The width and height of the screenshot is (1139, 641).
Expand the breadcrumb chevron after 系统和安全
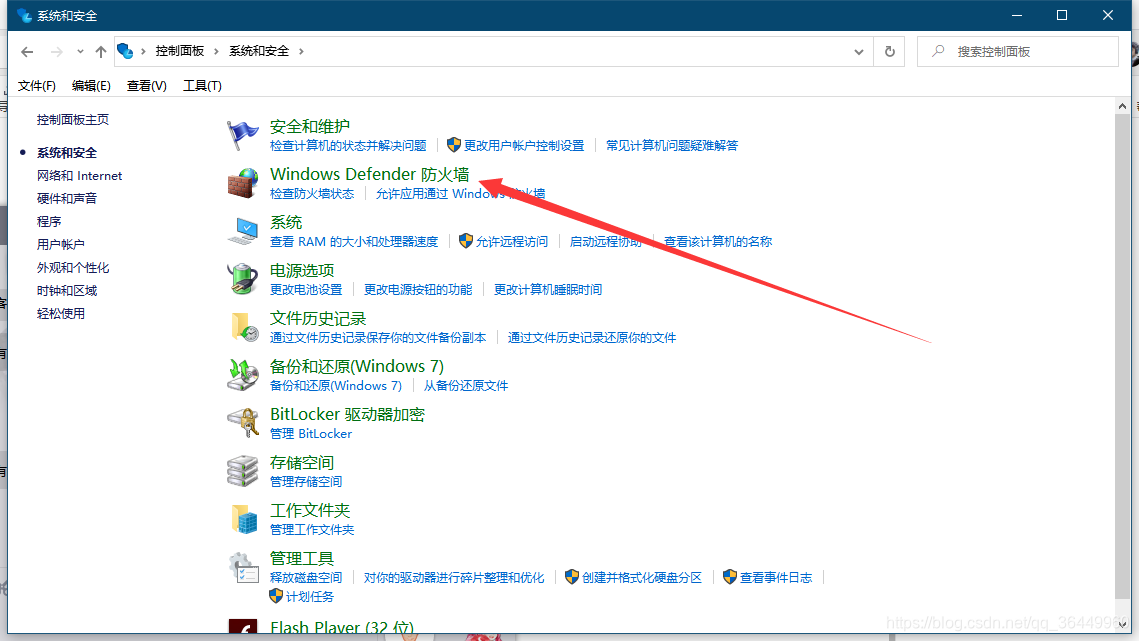tap(301, 51)
